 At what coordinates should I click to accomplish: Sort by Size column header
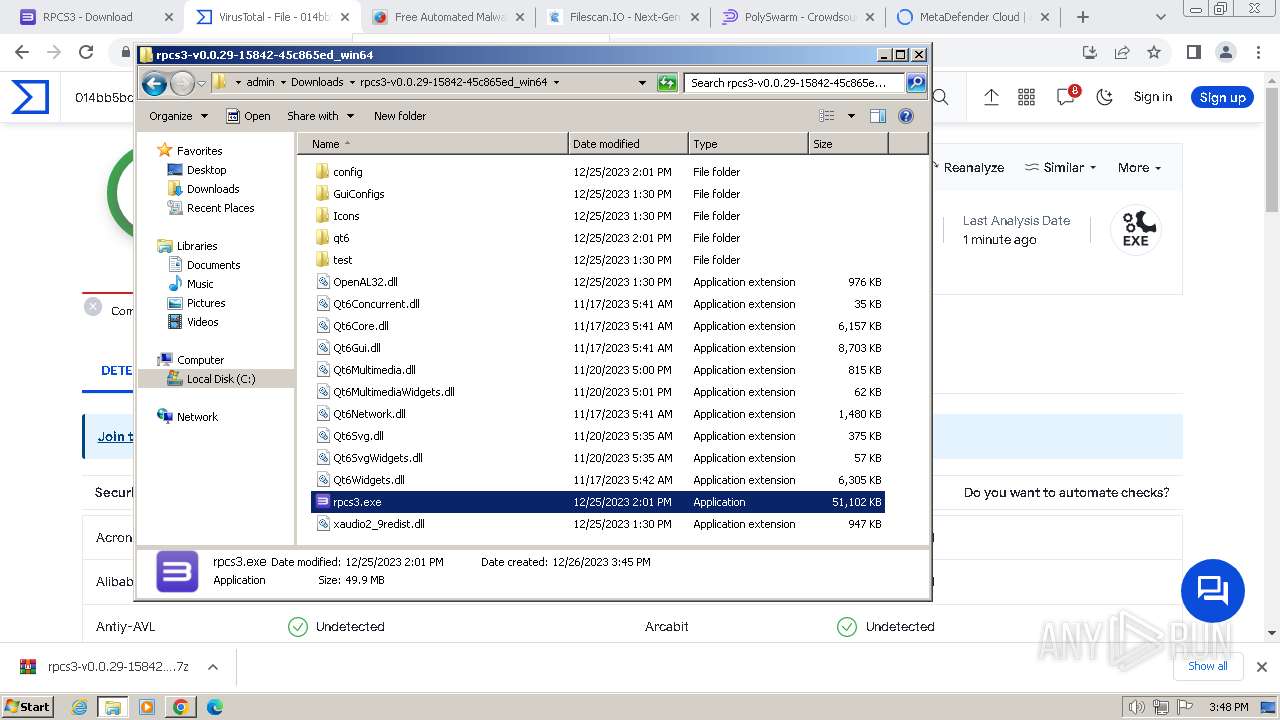pos(848,144)
